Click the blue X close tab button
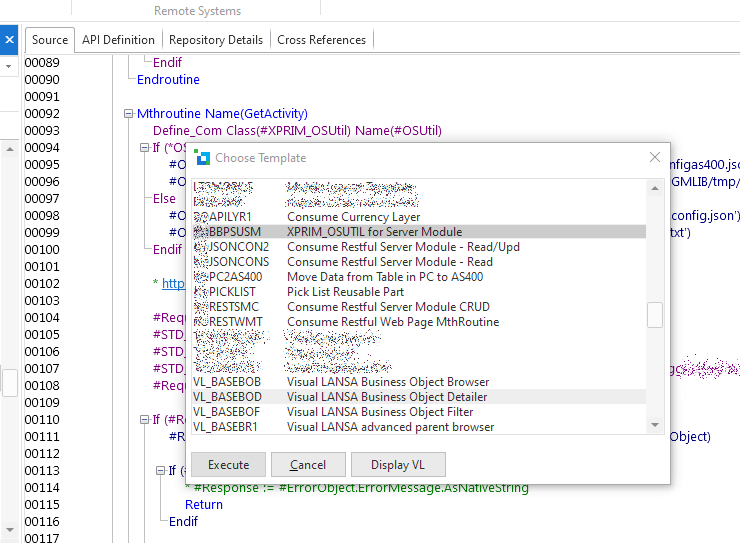The width and height of the screenshot is (740, 543). (10, 40)
